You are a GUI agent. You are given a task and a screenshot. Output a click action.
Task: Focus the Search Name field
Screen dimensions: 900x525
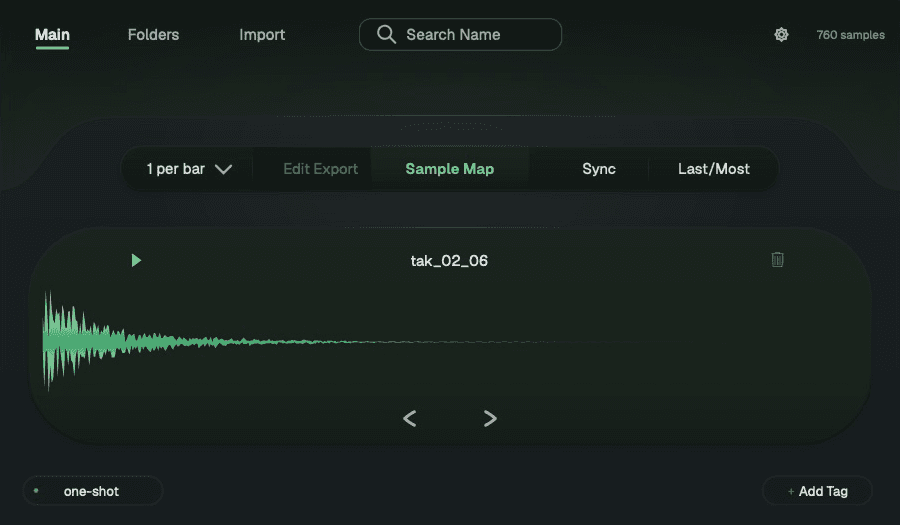[x=460, y=34]
